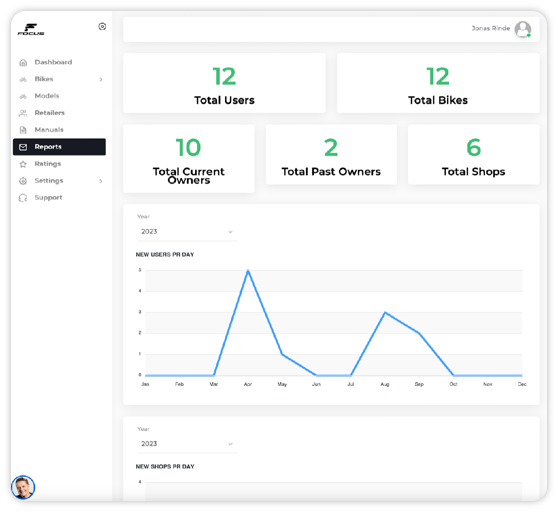Viewport: 558px width, 512px height.
Task: Click the Reports envelope icon
Action: (x=23, y=147)
